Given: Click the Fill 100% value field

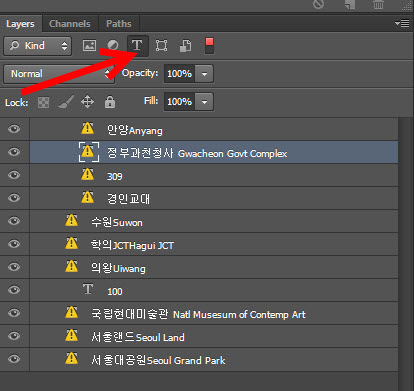Looking at the screenshot, I should (180, 102).
